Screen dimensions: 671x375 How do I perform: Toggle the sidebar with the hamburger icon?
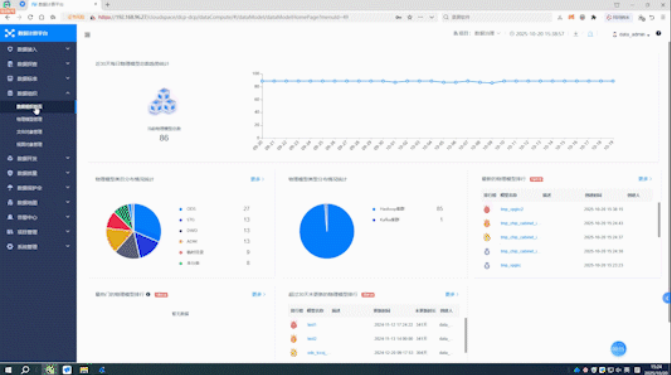pos(87,35)
